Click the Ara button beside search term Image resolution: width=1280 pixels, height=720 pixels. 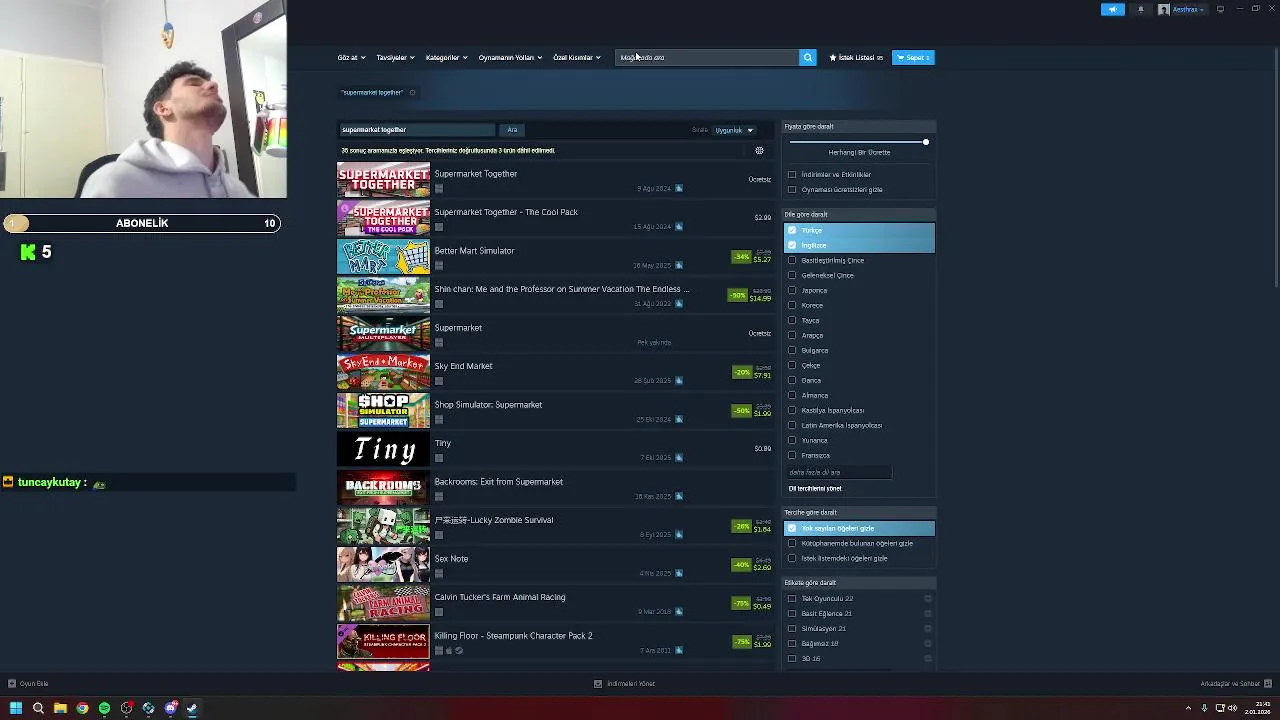click(x=512, y=130)
